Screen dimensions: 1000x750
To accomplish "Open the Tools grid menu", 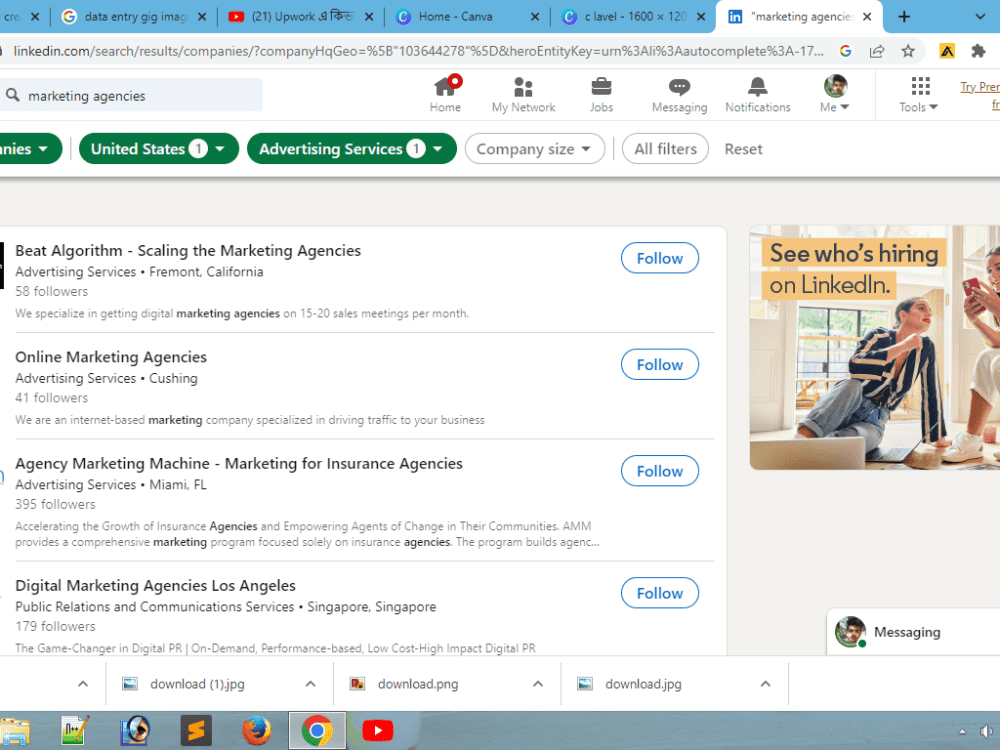I will point(919,94).
